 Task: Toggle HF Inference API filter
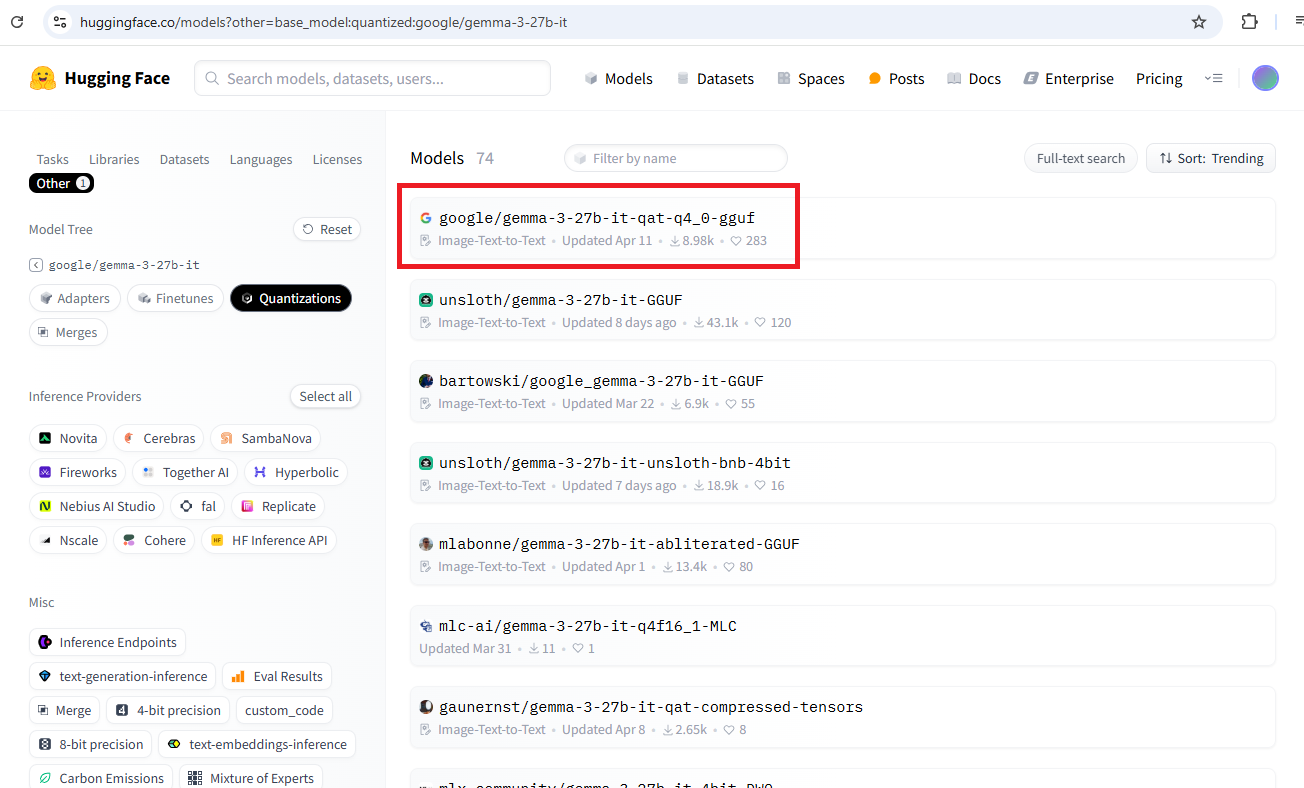coord(269,540)
